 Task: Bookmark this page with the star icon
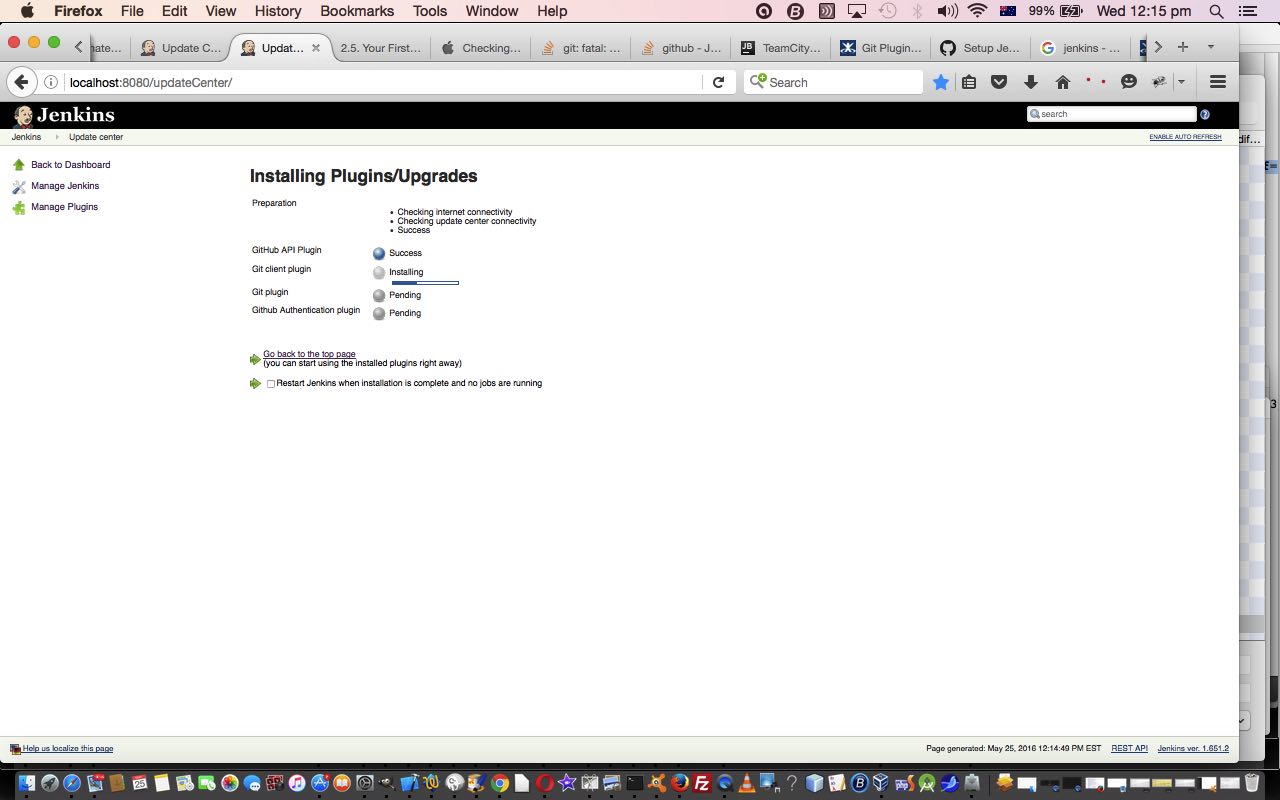(x=941, y=82)
